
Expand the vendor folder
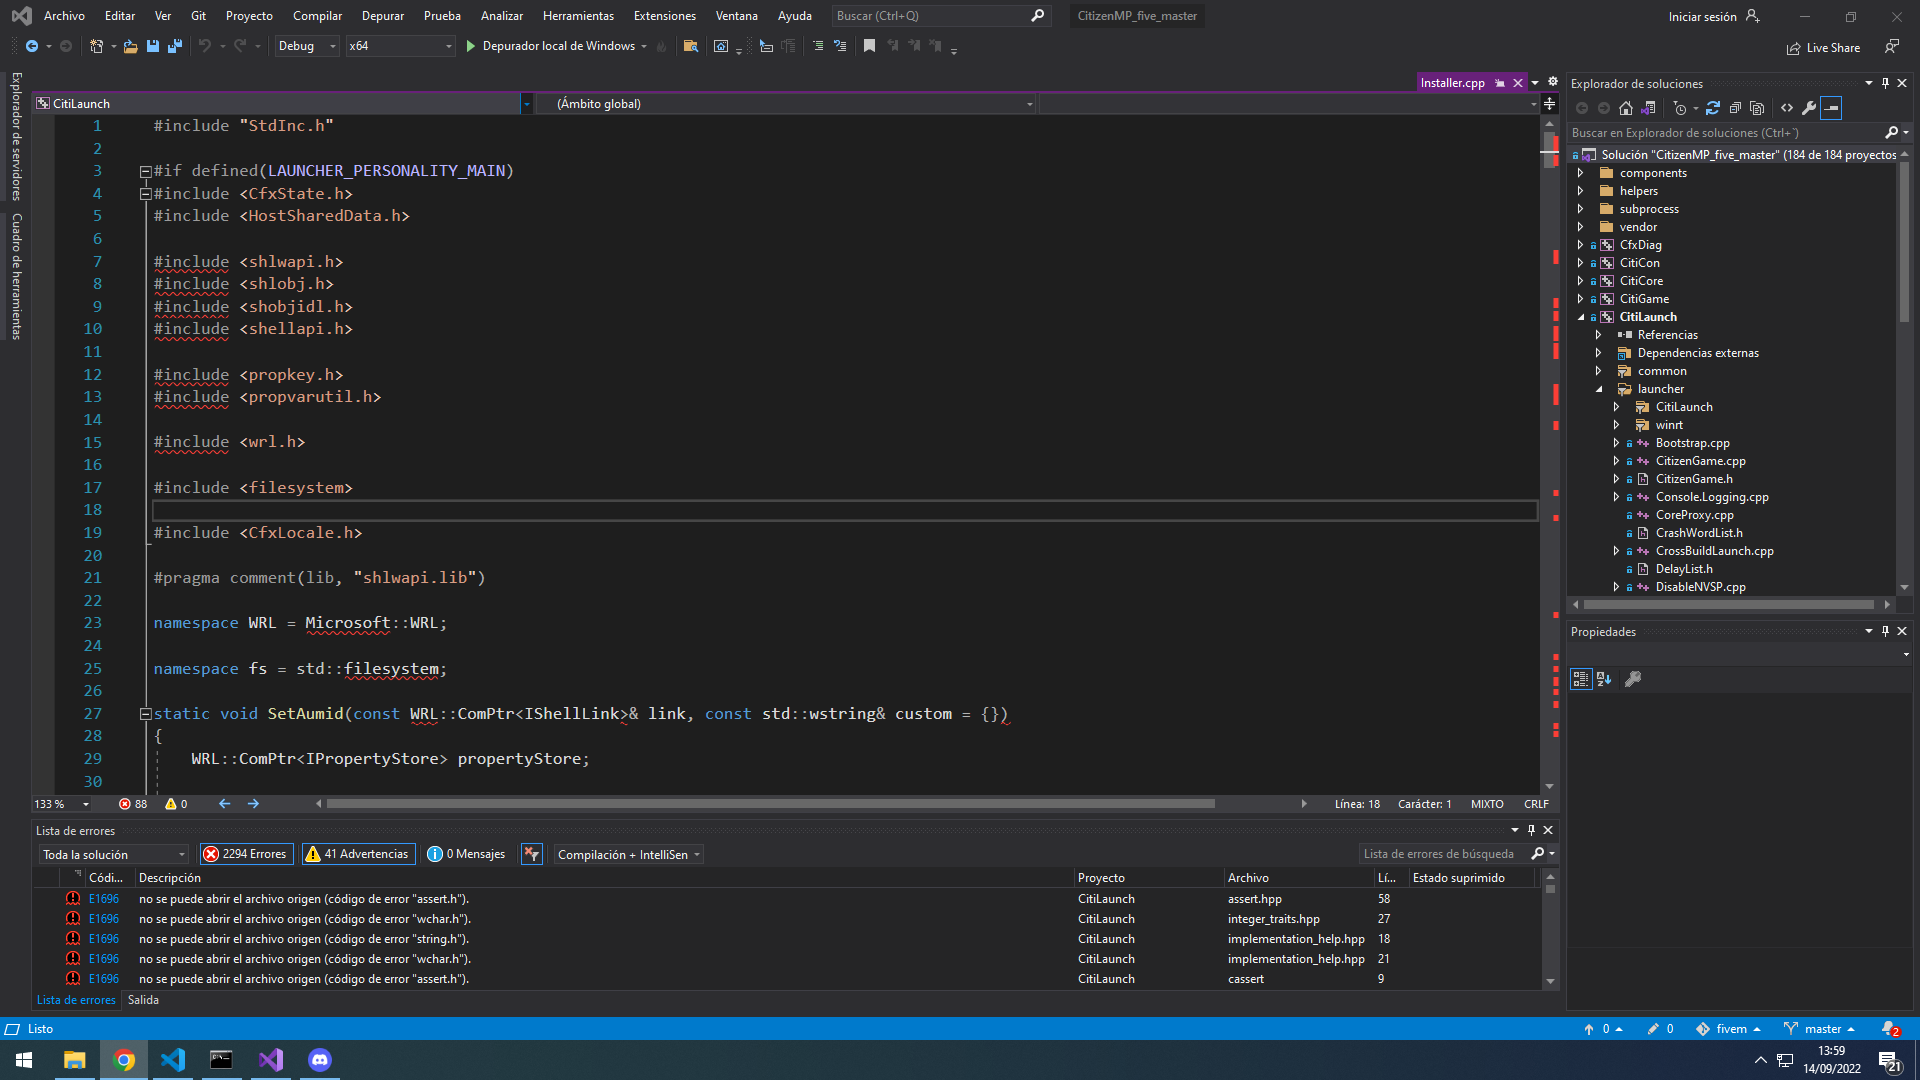pos(1580,227)
